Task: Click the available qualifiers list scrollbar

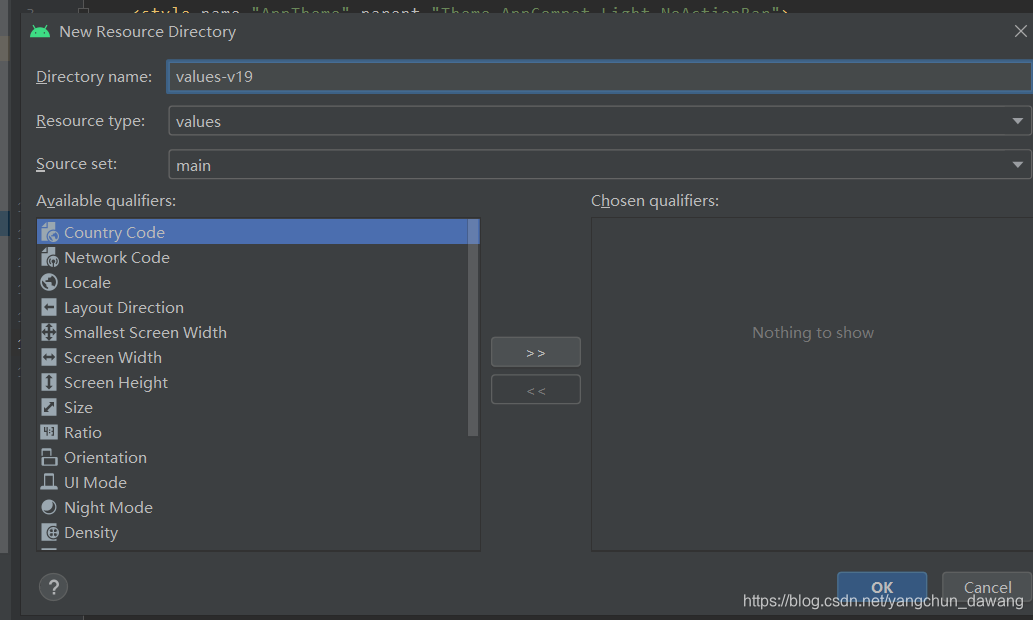Action: click(473, 327)
